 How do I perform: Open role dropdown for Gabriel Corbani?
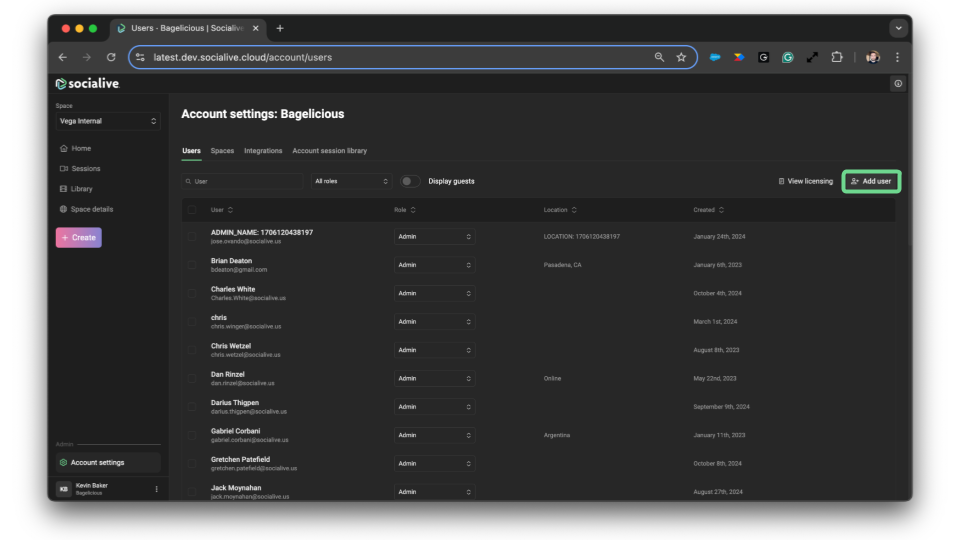[434, 435]
